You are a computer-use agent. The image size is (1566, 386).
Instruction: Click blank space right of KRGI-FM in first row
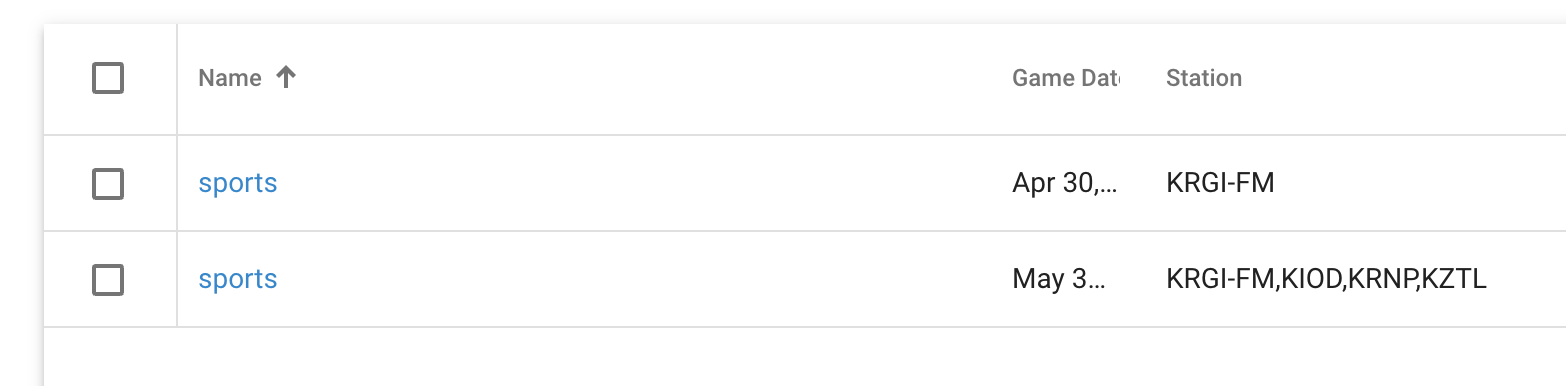pos(1420,184)
